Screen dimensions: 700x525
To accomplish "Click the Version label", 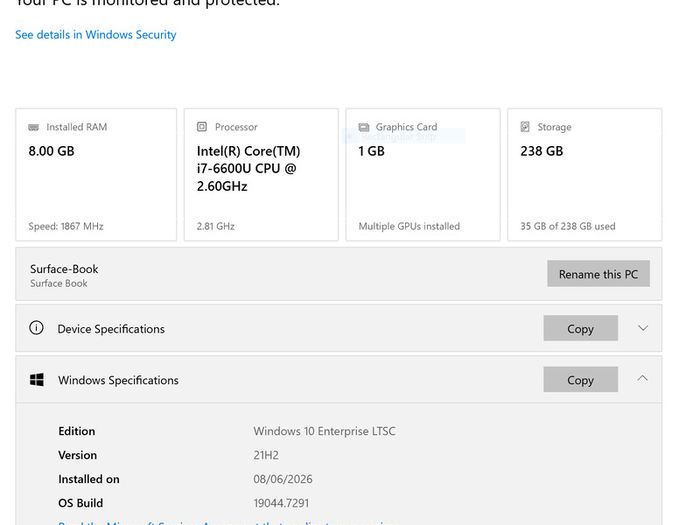I will 77,455.
